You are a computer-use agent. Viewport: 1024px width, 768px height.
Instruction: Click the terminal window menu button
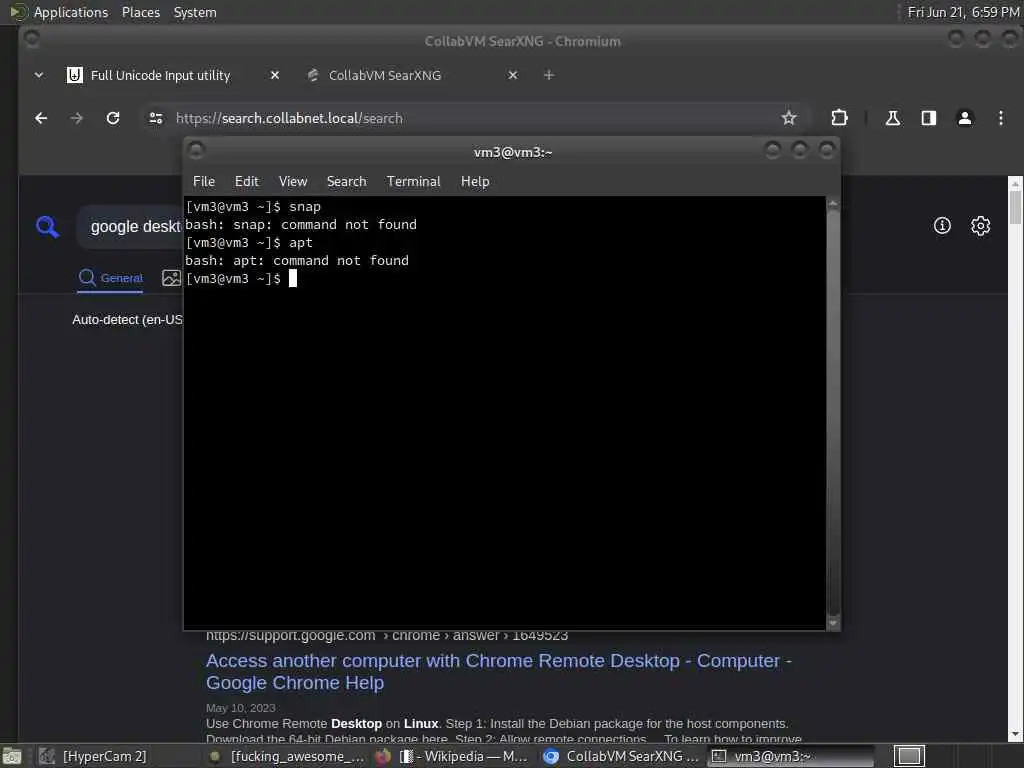click(196, 151)
